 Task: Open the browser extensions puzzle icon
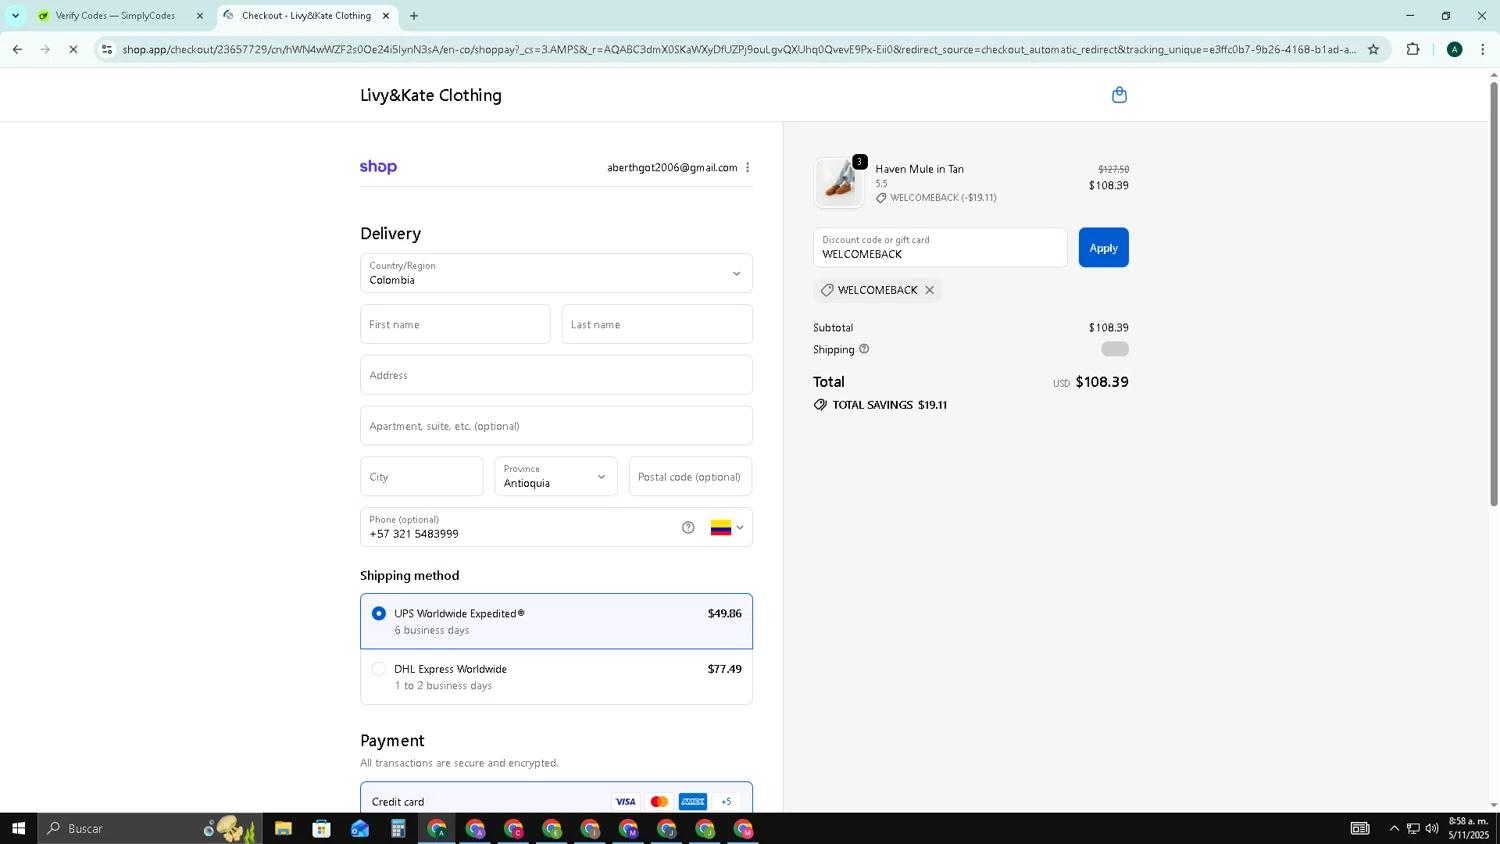point(1412,49)
